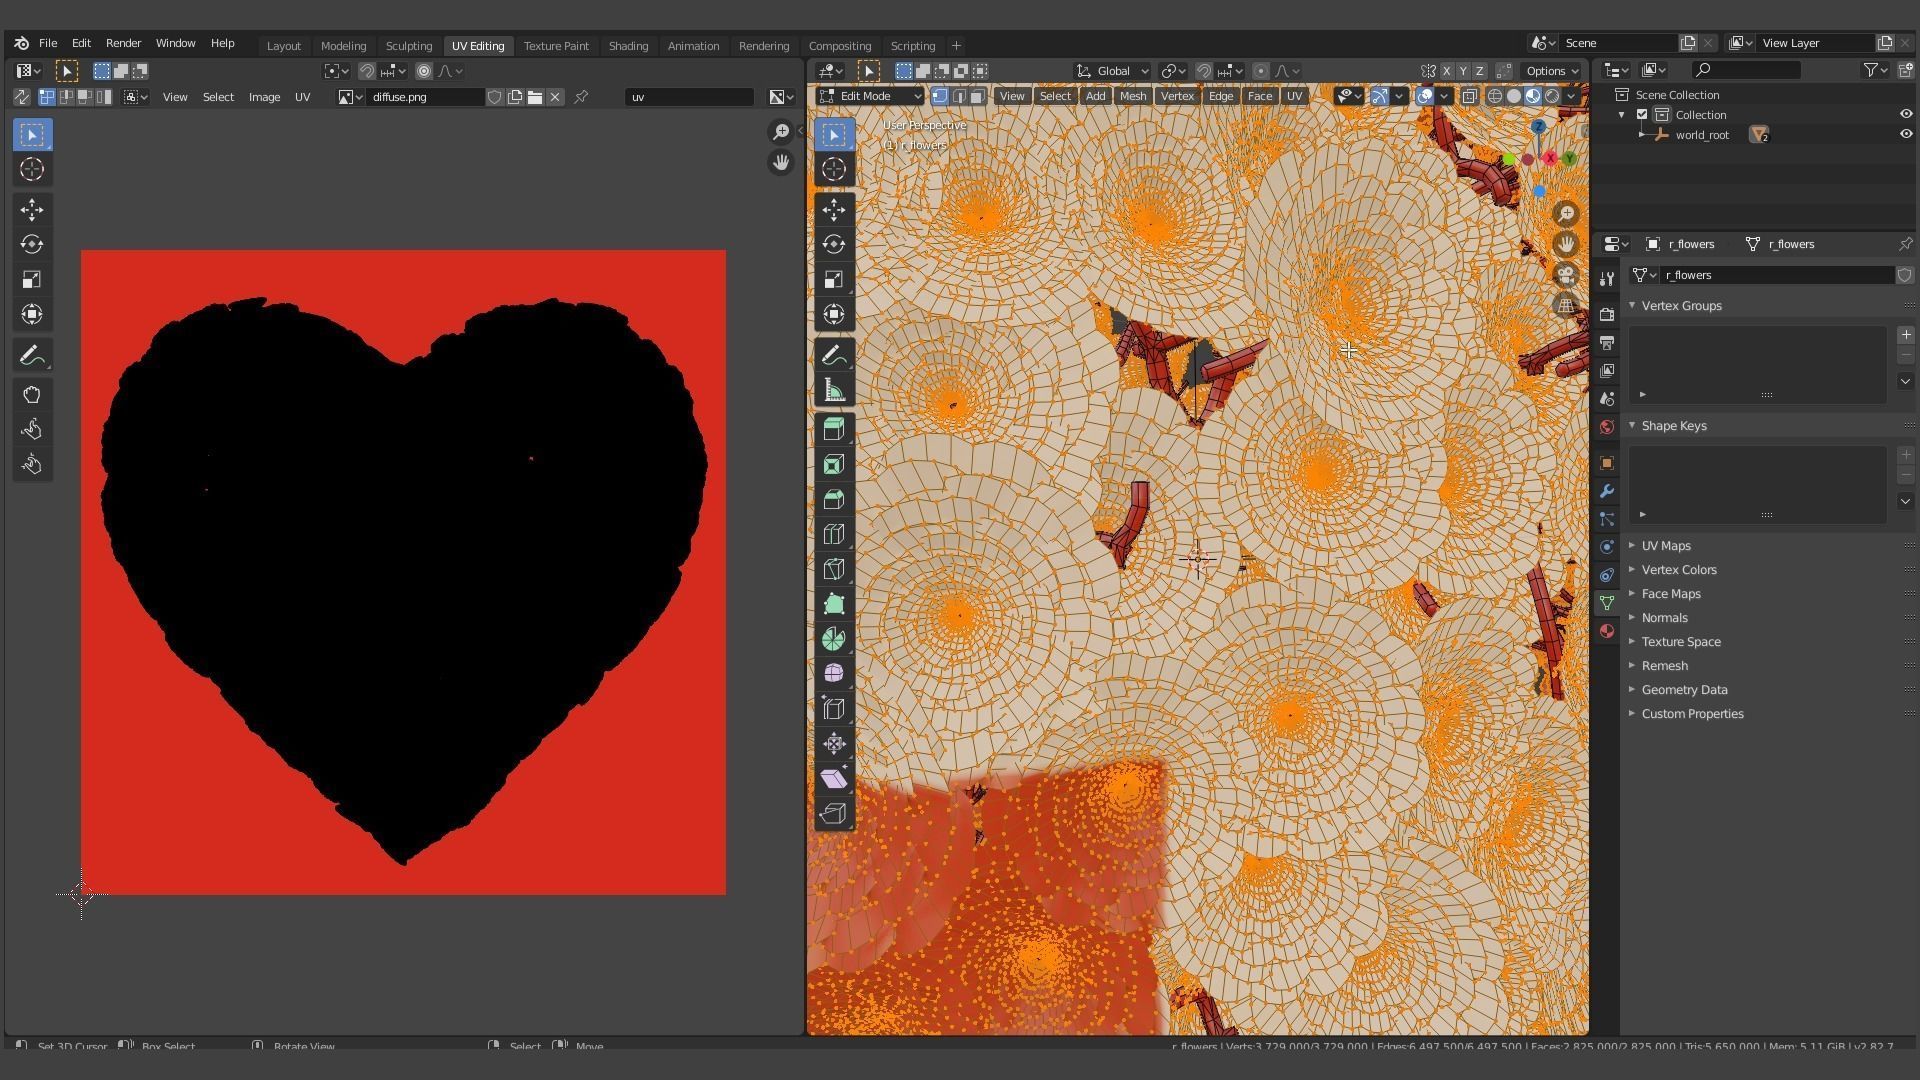Open the Render menu
Viewport: 1920px width, 1080px height.
[x=123, y=44]
